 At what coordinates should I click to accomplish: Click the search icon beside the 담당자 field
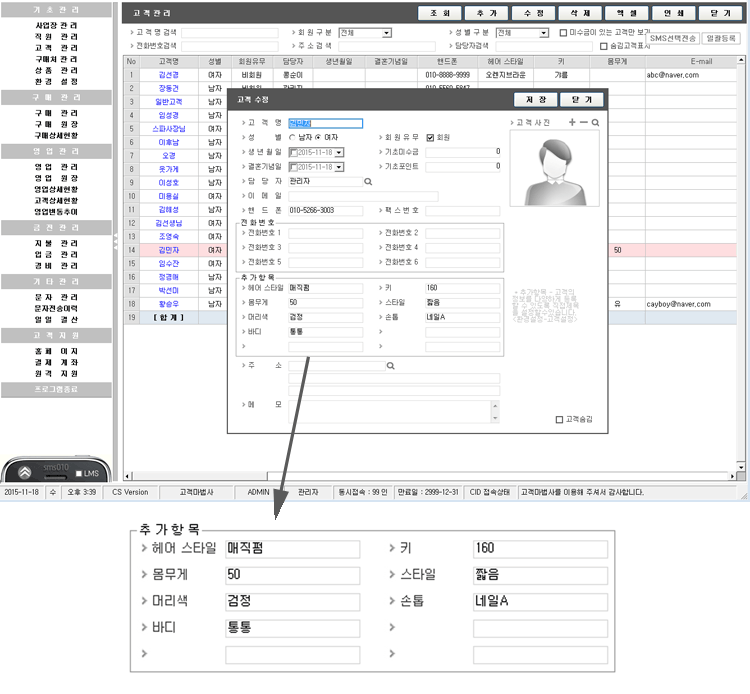pyautogui.click(x=367, y=181)
